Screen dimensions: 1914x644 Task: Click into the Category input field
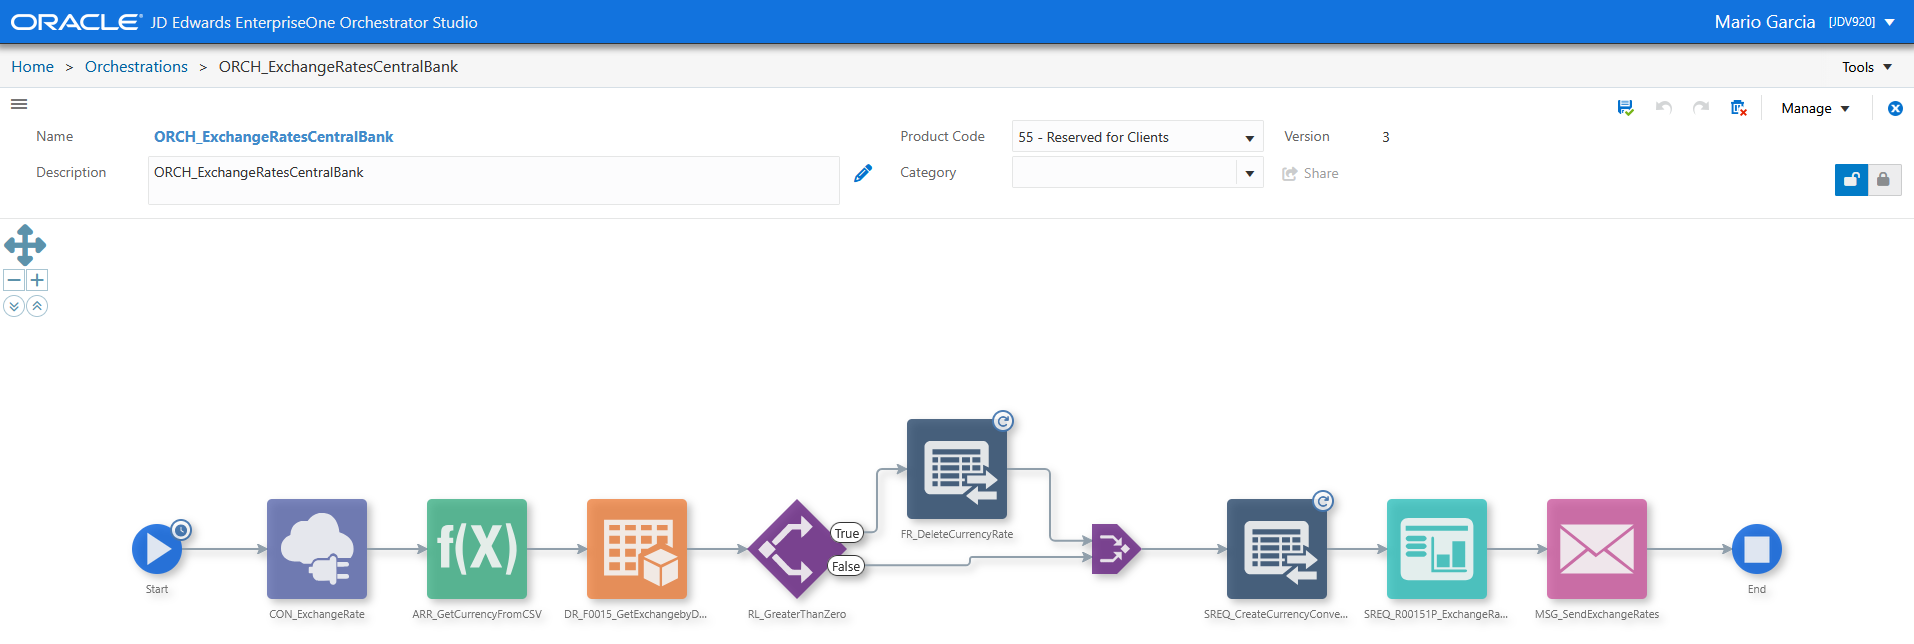tap(1124, 173)
